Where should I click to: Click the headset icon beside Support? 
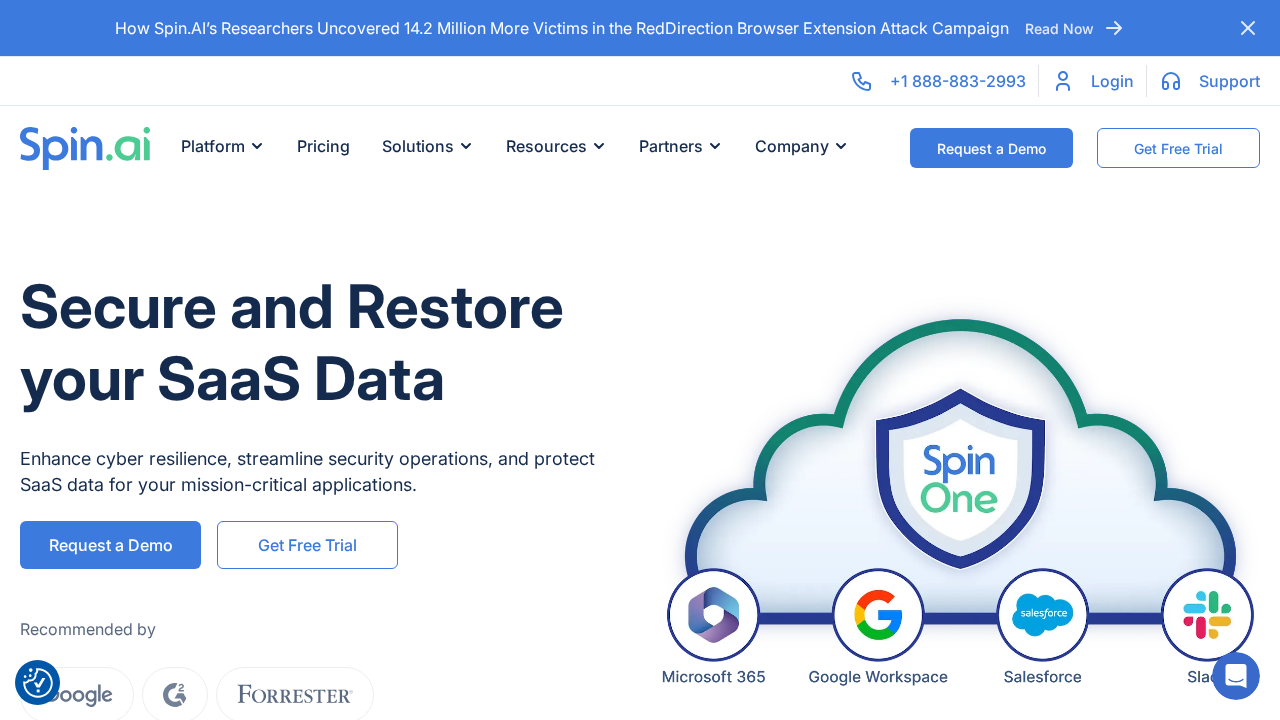1170,81
